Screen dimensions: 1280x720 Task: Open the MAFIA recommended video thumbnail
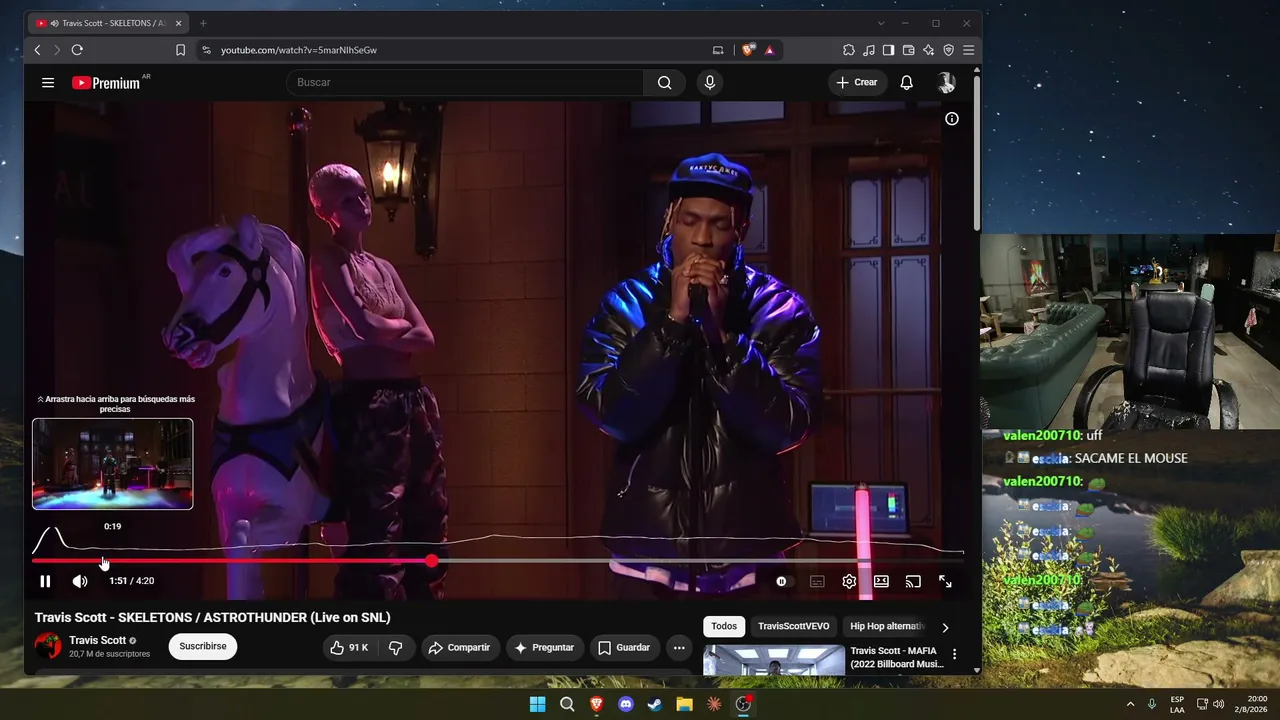click(x=774, y=661)
